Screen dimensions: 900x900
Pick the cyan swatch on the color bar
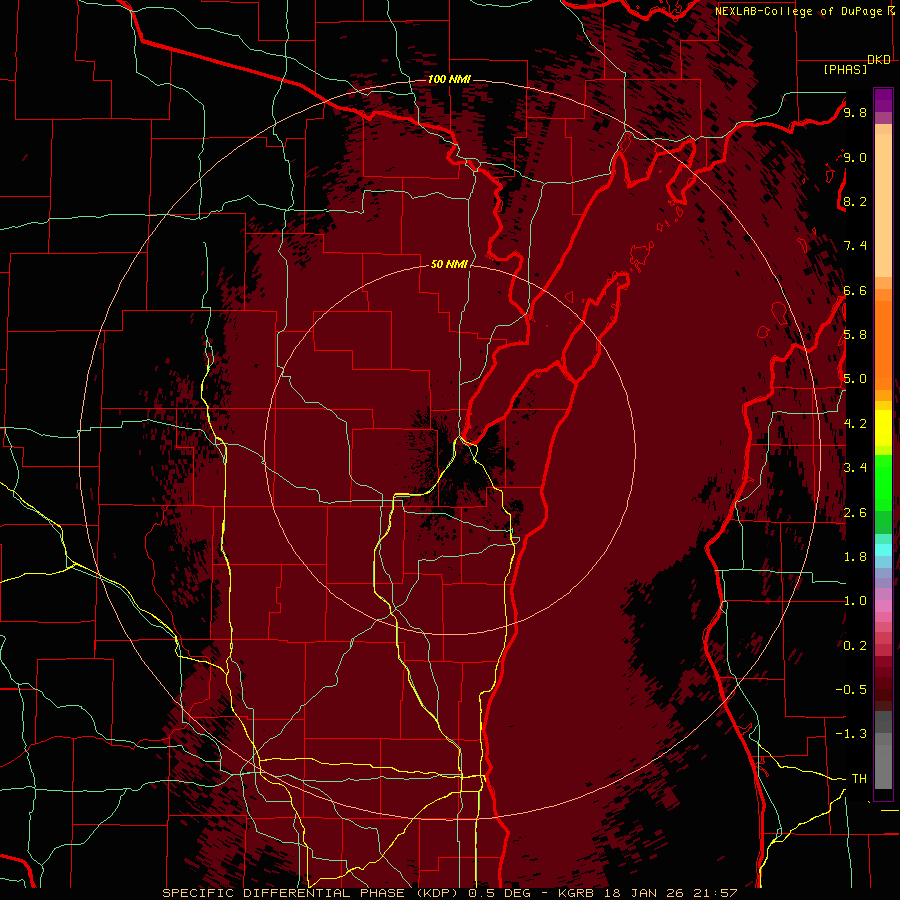[x=883, y=550]
